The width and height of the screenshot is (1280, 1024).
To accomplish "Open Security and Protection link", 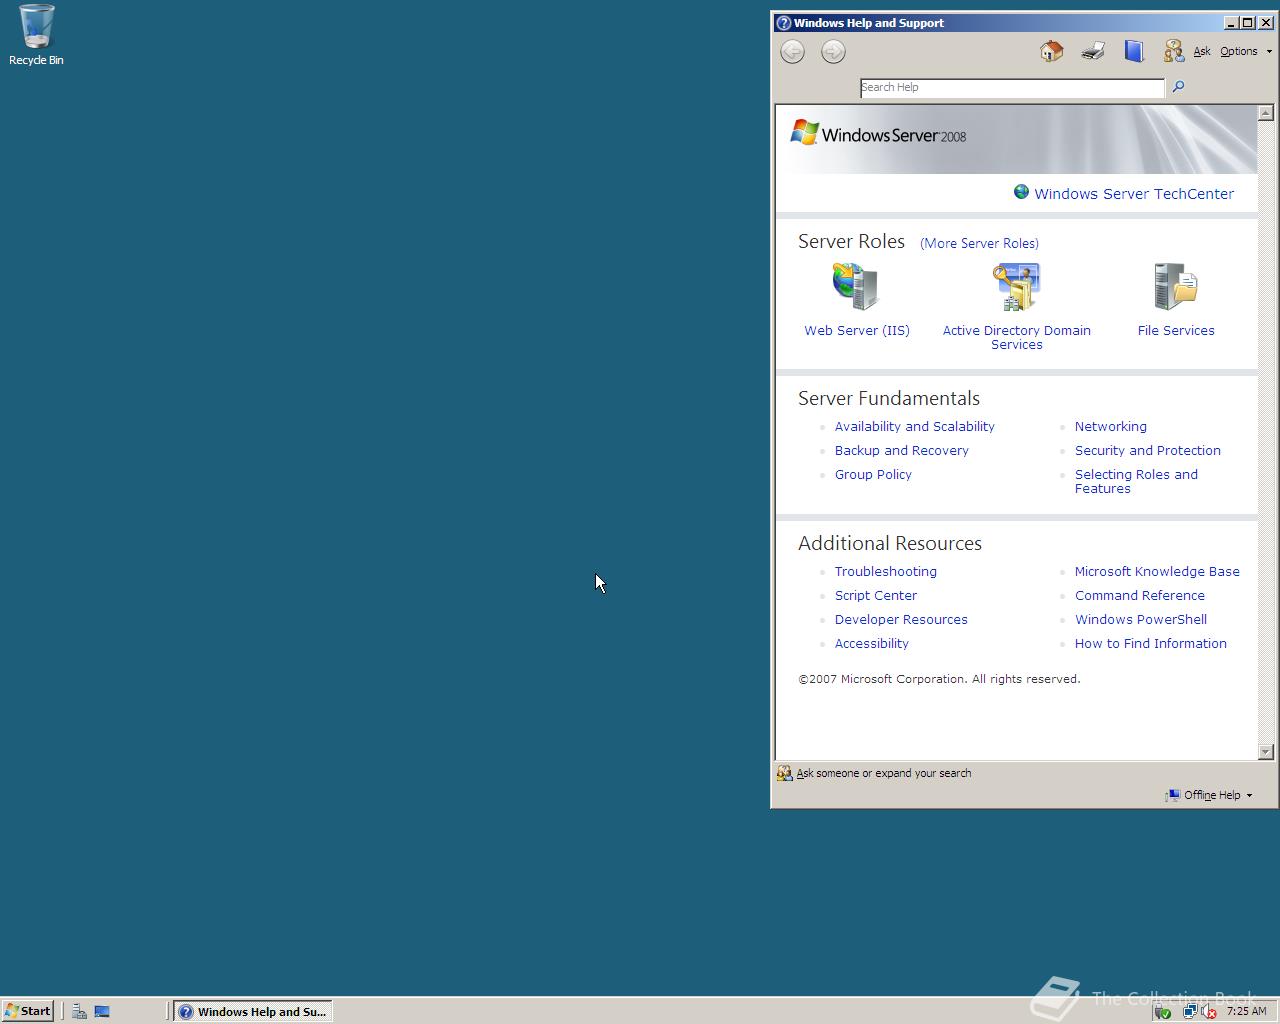I will coord(1148,450).
